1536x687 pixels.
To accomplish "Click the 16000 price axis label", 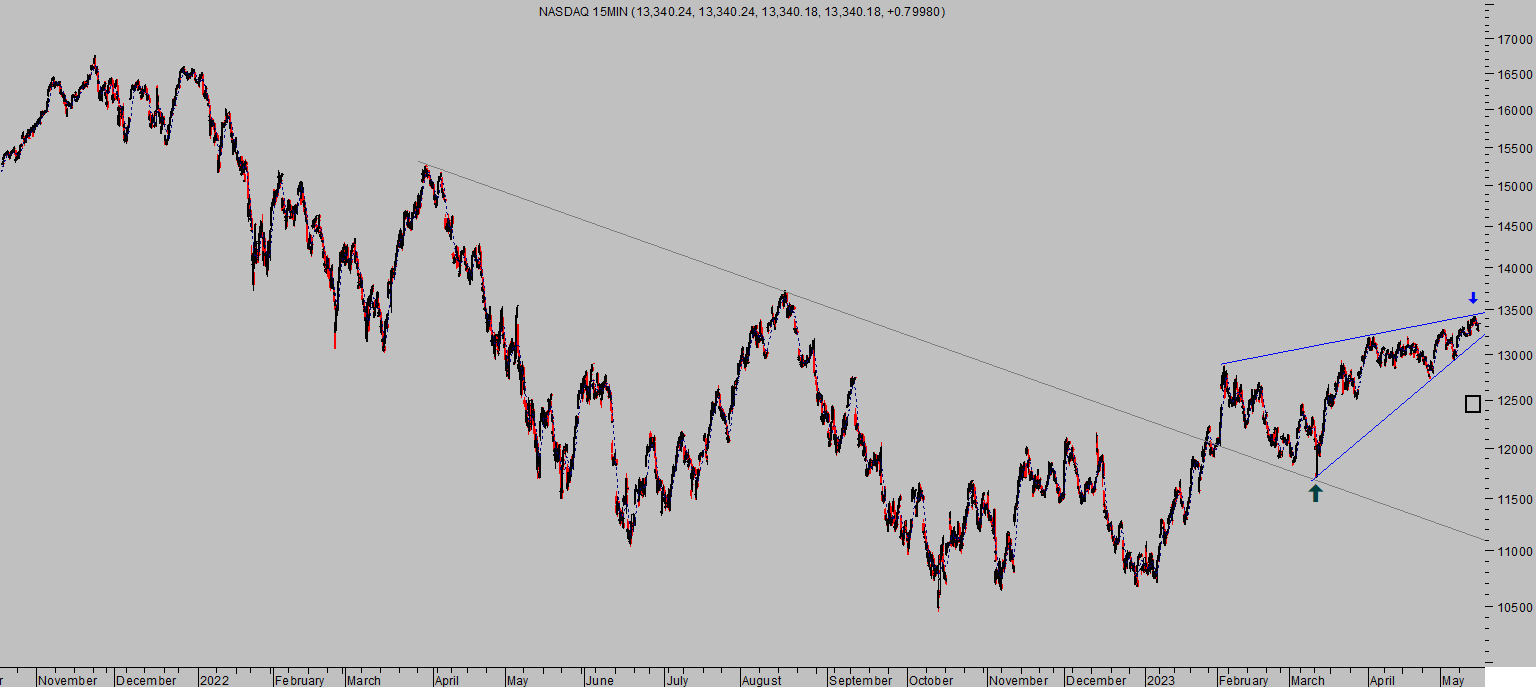I will tap(1516, 110).
